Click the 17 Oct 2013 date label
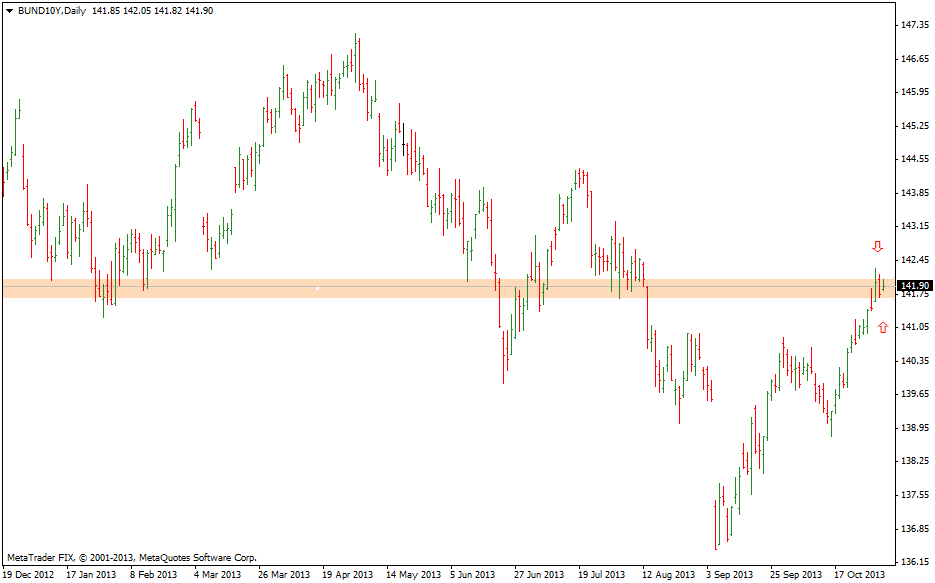This screenshot has width=935, height=583. coord(860,575)
